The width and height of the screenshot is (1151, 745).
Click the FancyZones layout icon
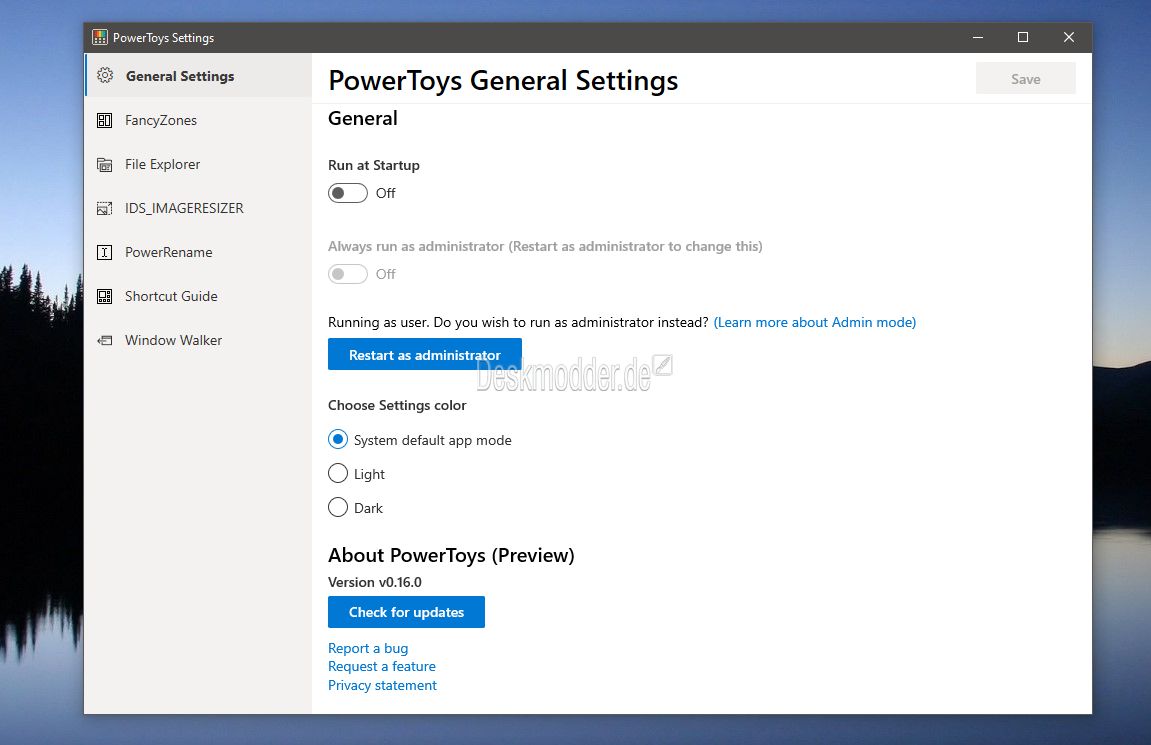(105, 120)
